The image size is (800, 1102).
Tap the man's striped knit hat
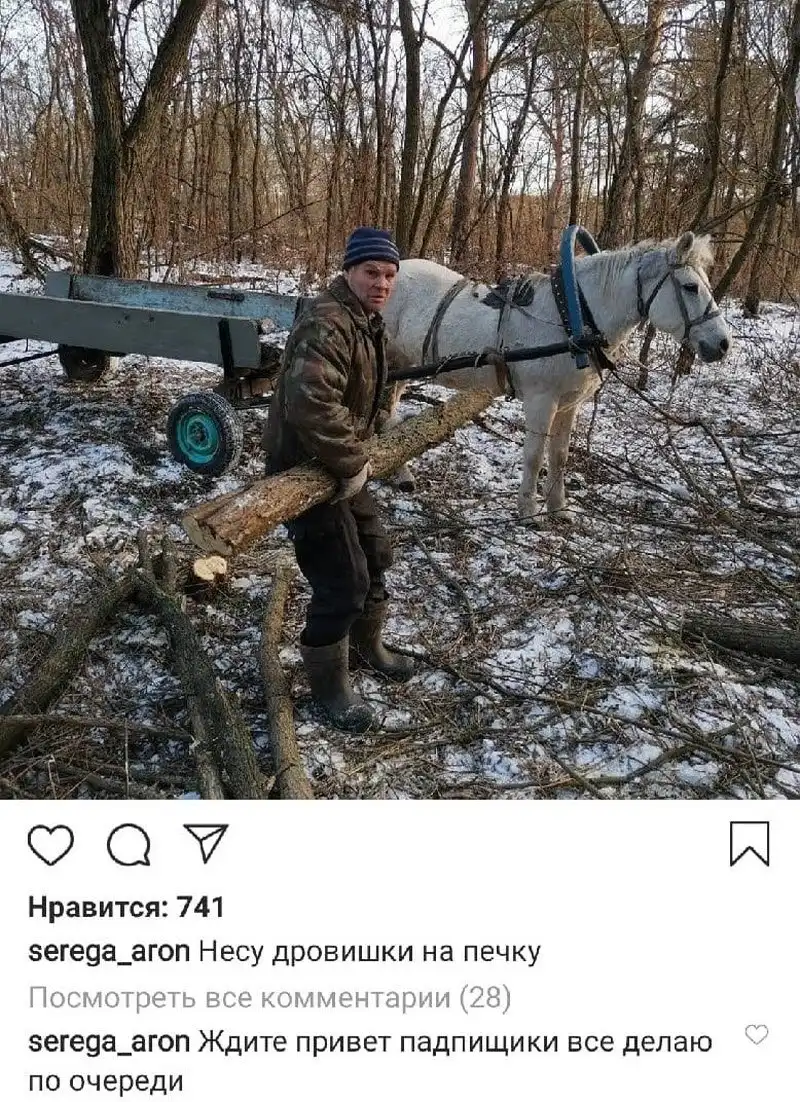click(x=370, y=247)
